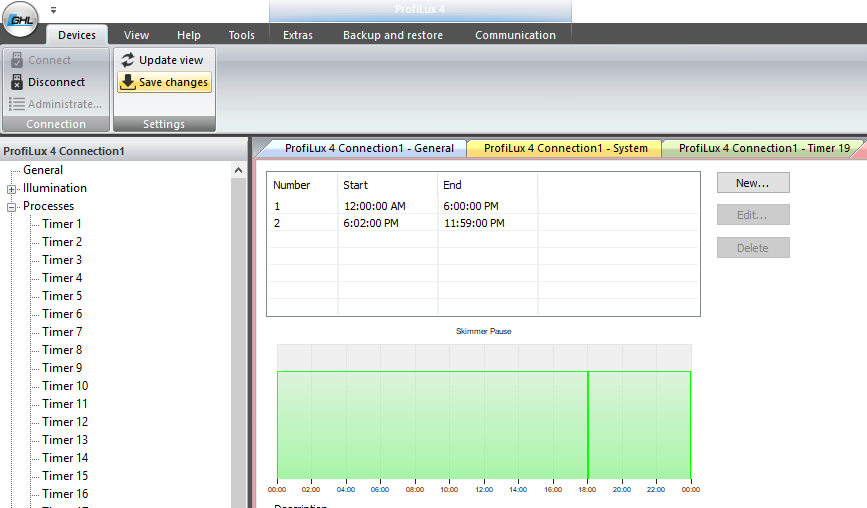Select Timer 13 in the tree
This screenshot has height=508, width=867.
tap(65, 439)
